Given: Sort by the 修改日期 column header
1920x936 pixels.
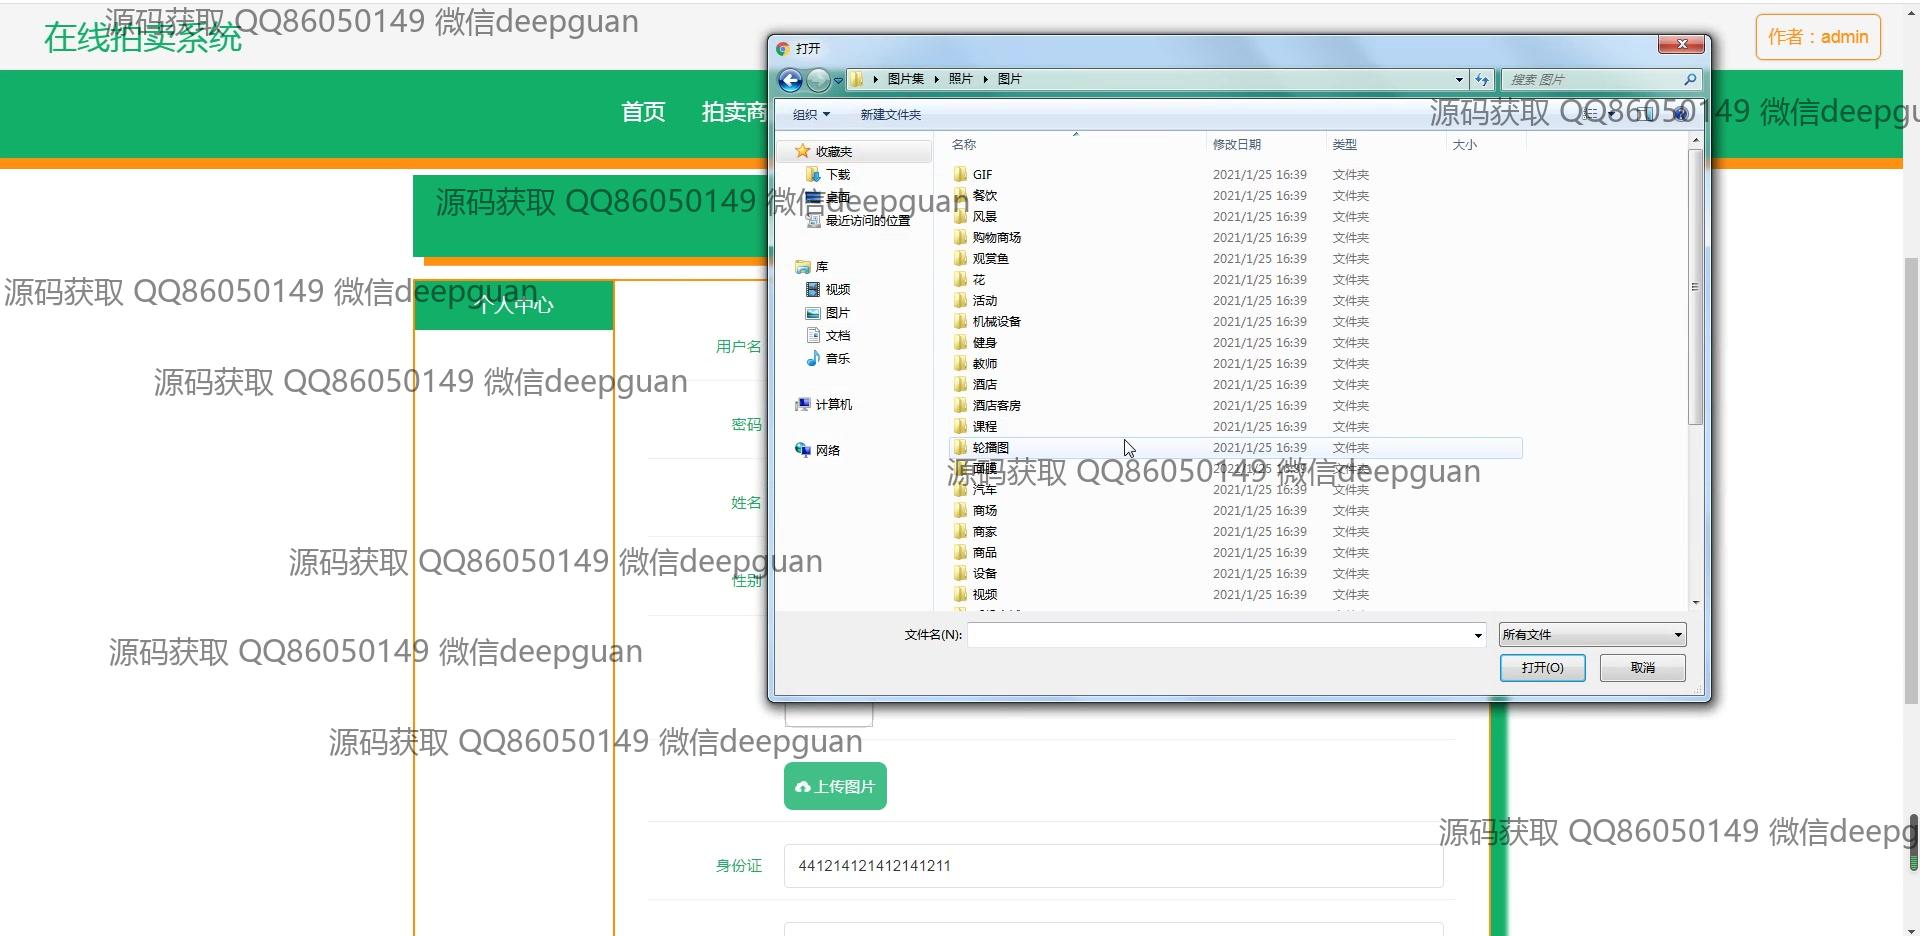Looking at the screenshot, I should pos(1237,145).
